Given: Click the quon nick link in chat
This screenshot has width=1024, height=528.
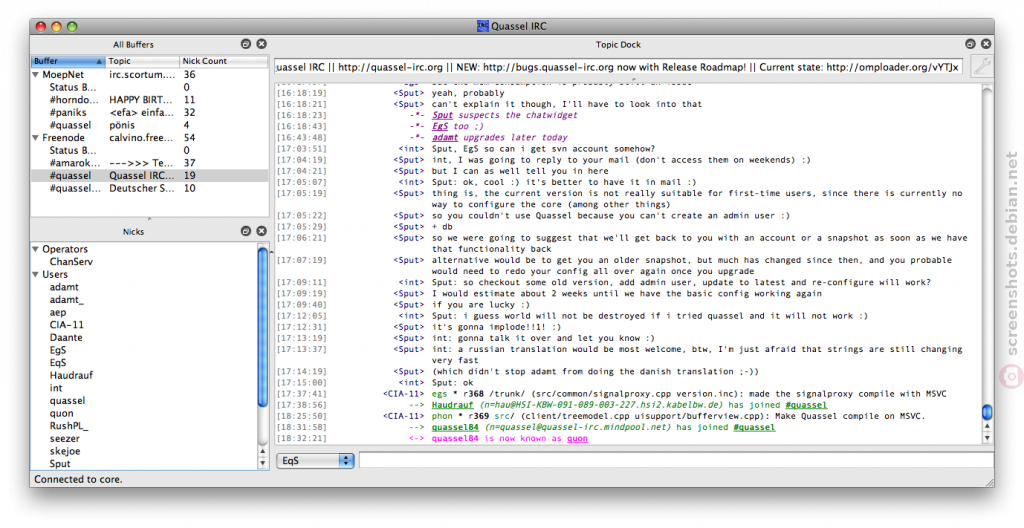Looking at the screenshot, I should tap(577, 438).
